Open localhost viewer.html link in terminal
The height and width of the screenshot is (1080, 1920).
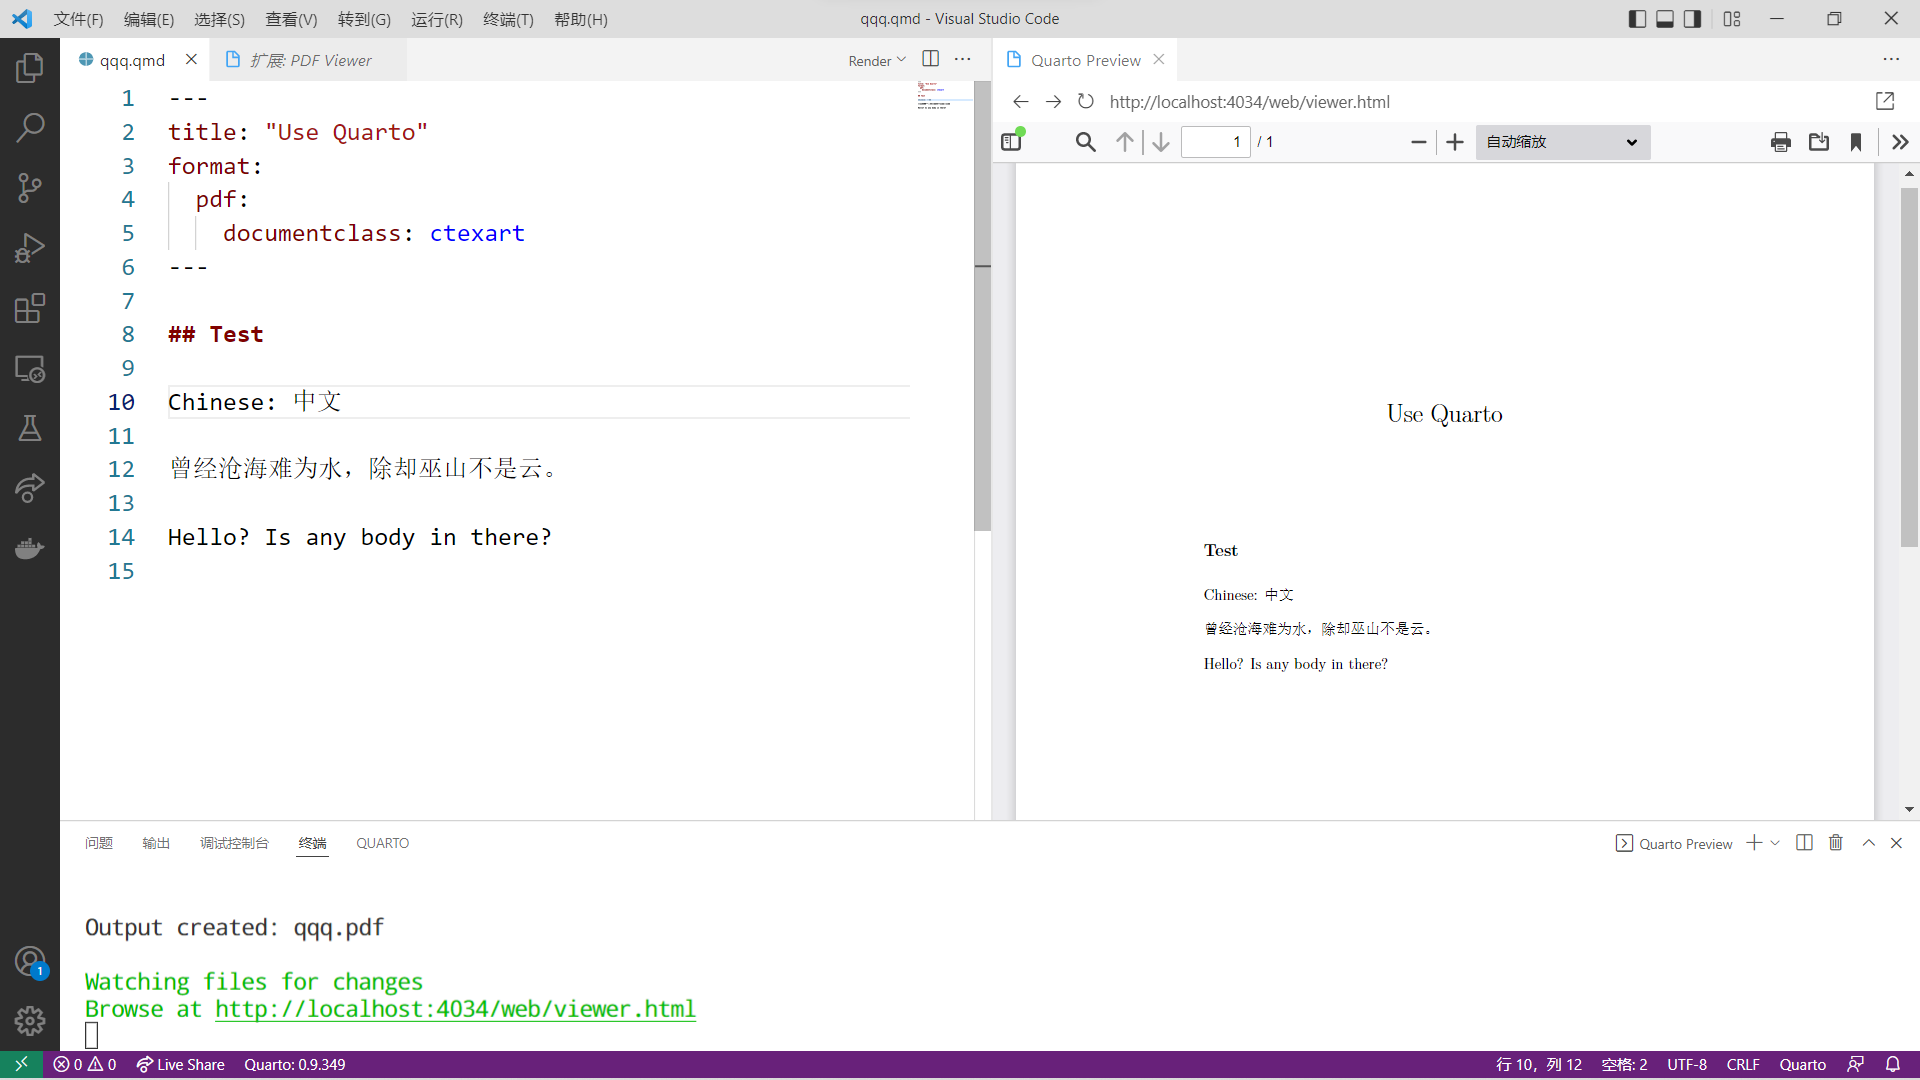(455, 1009)
